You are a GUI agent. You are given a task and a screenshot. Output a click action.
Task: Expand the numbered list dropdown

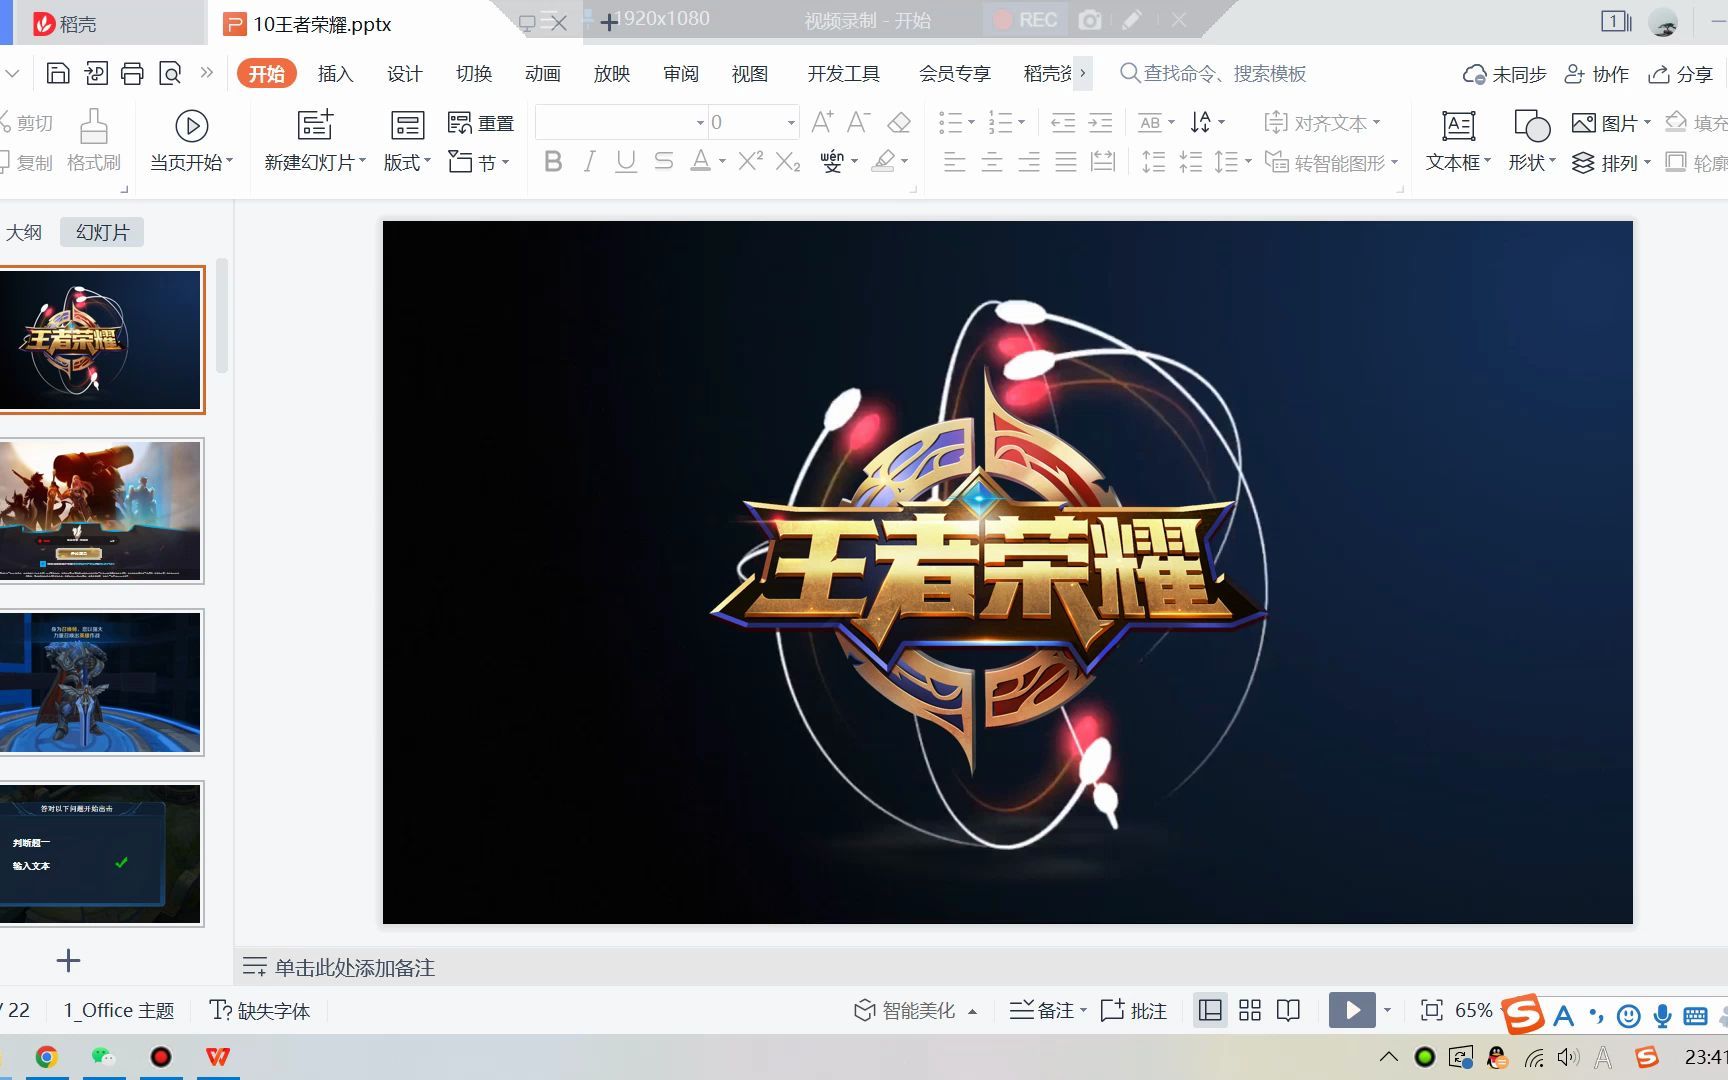coord(1021,123)
